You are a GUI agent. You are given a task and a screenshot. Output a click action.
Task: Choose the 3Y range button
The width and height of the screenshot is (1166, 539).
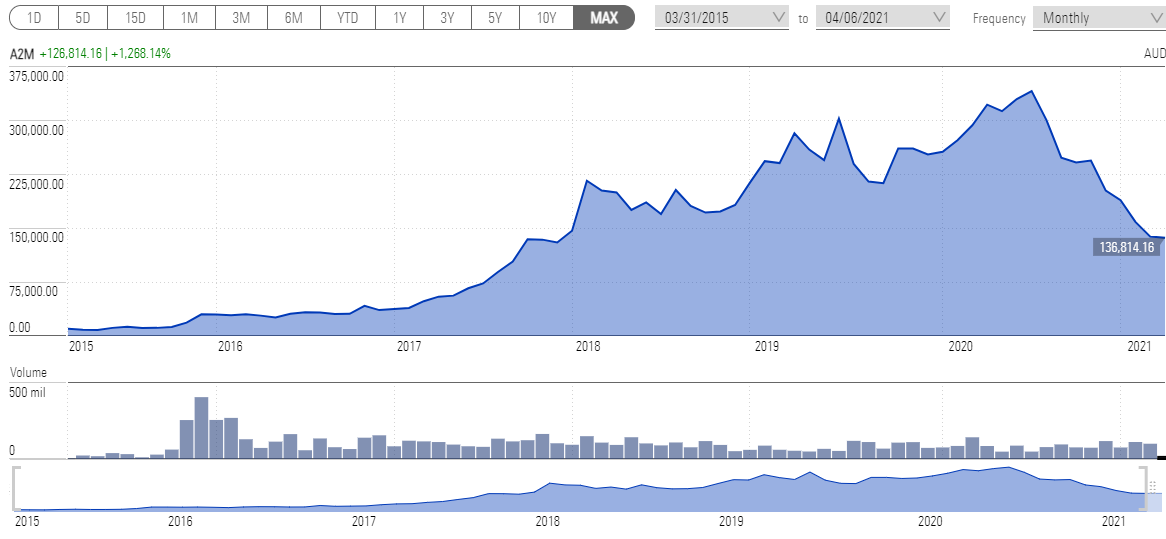(x=447, y=18)
